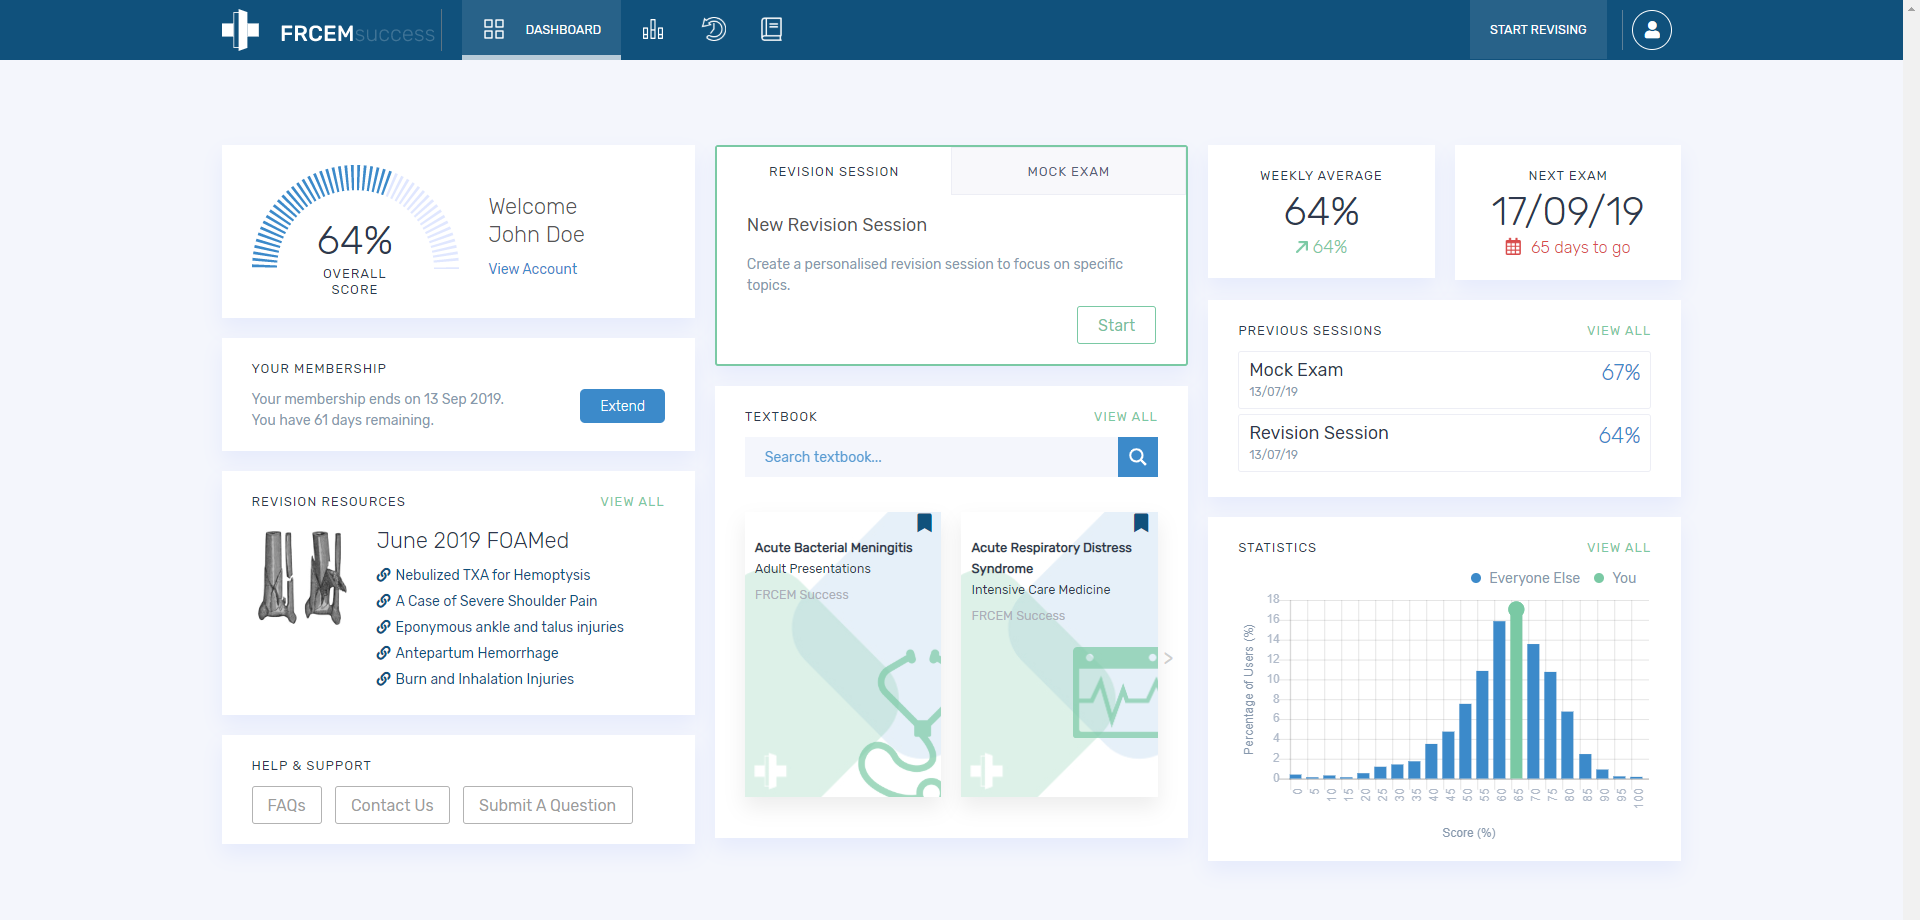The width and height of the screenshot is (1920, 920).
Task: Click the next arrow in textbook carousel
Action: 1168,658
